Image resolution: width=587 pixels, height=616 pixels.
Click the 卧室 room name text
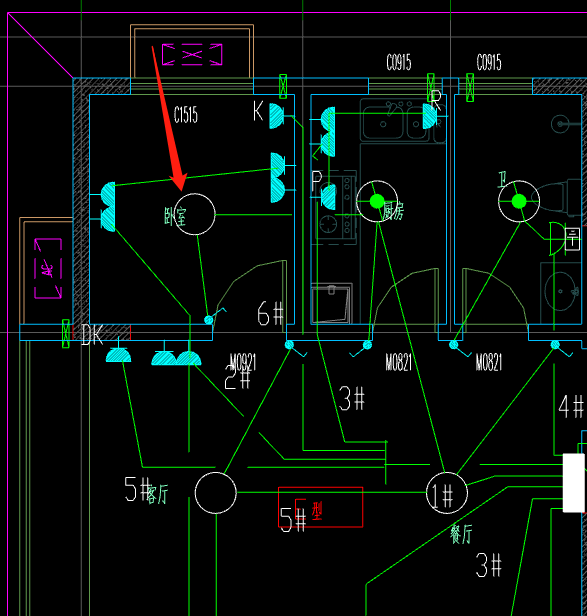pos(175,216)
